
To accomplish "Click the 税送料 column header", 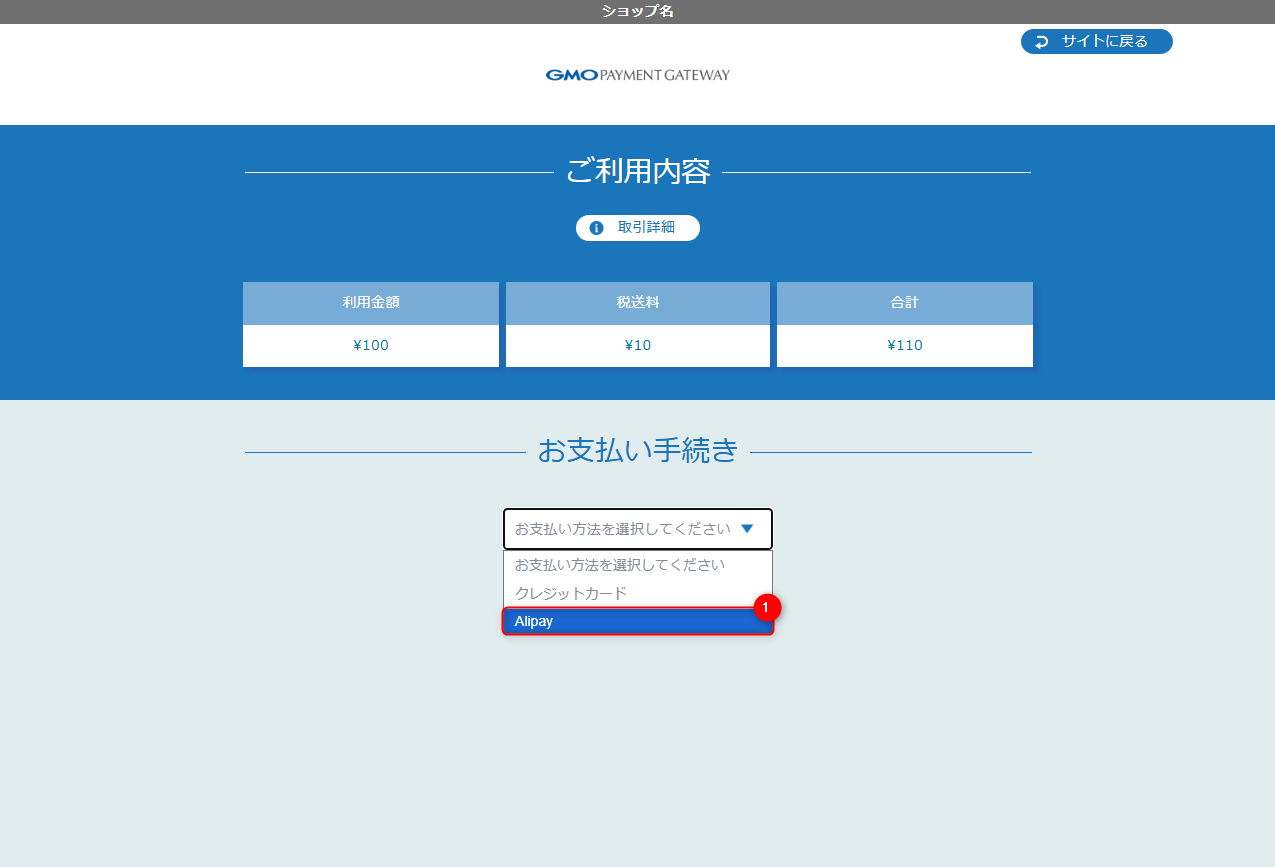I will click(637, 302).
